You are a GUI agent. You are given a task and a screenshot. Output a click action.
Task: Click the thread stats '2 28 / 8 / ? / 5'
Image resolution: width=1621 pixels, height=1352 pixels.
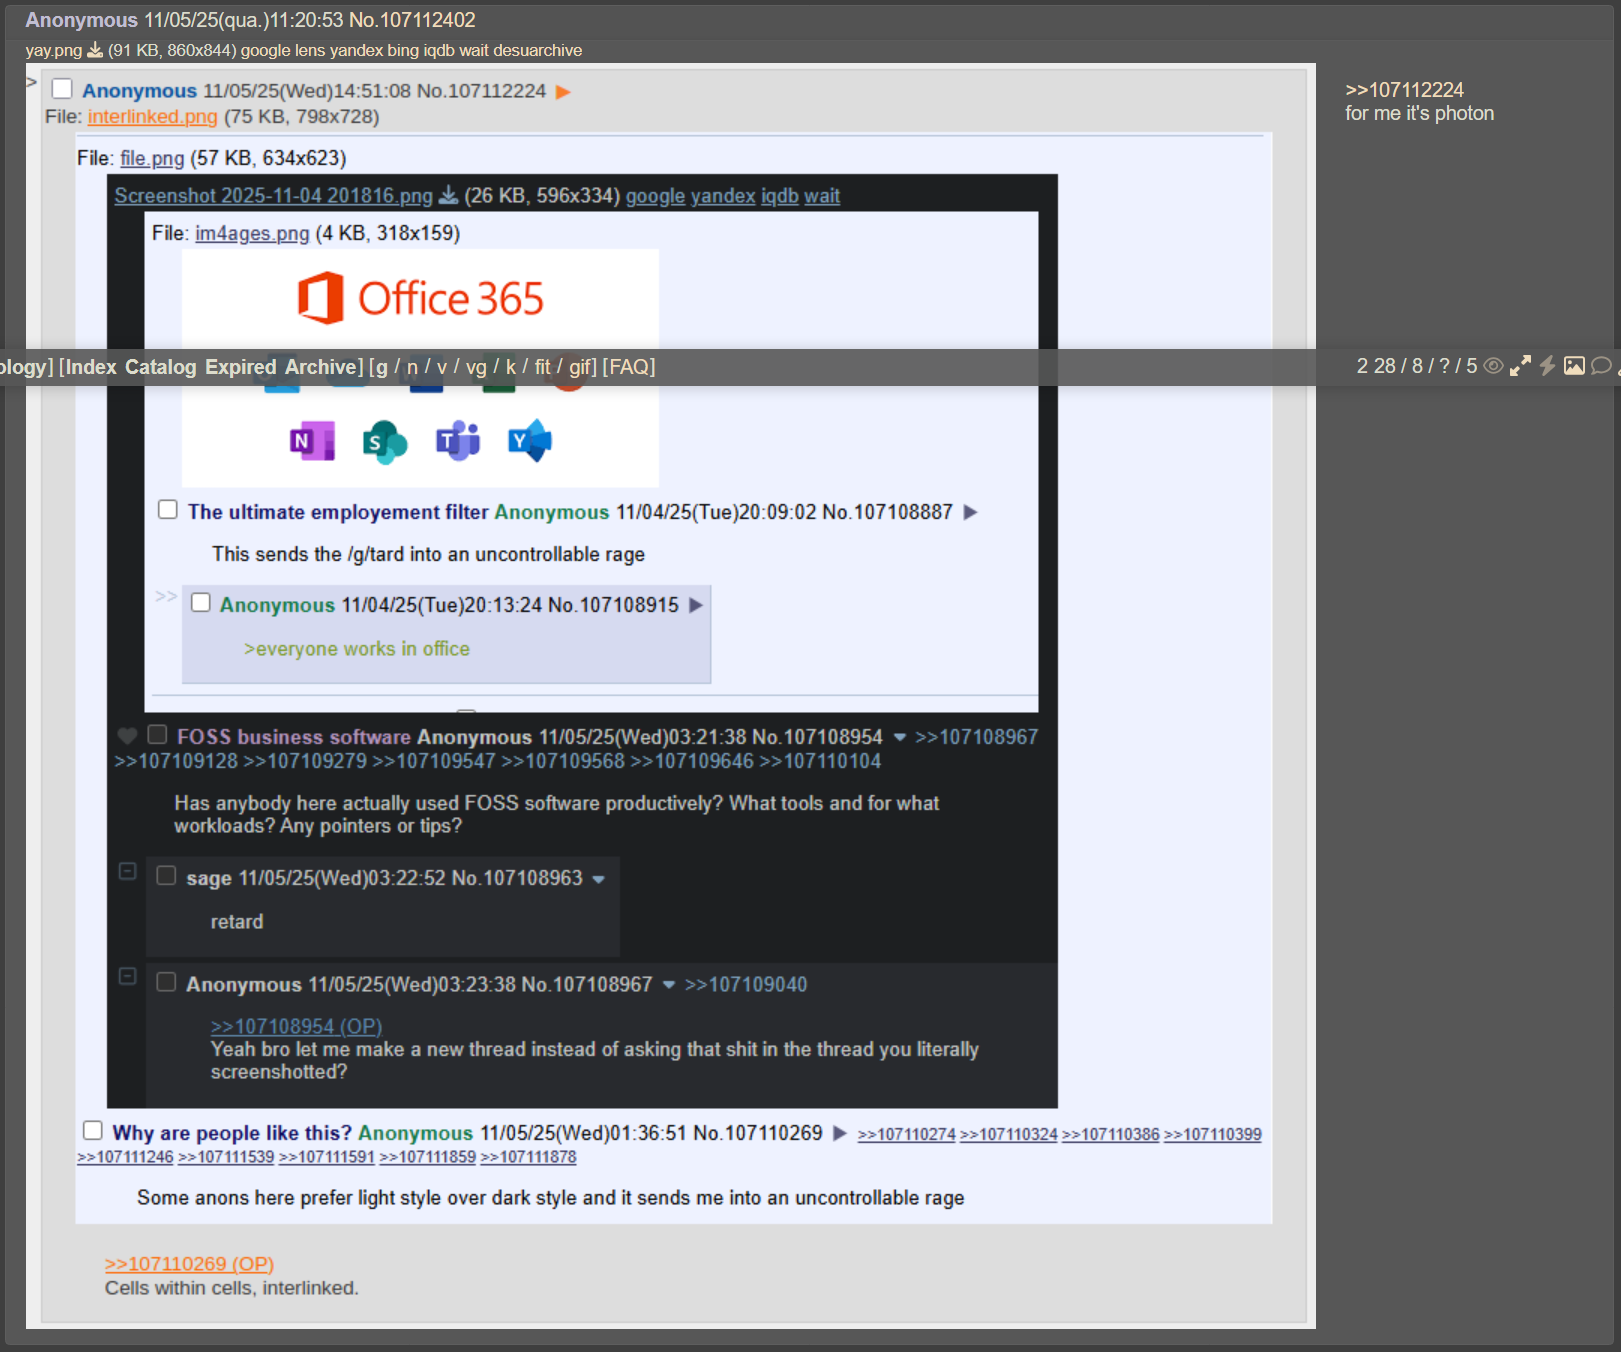pos(1416,366)
